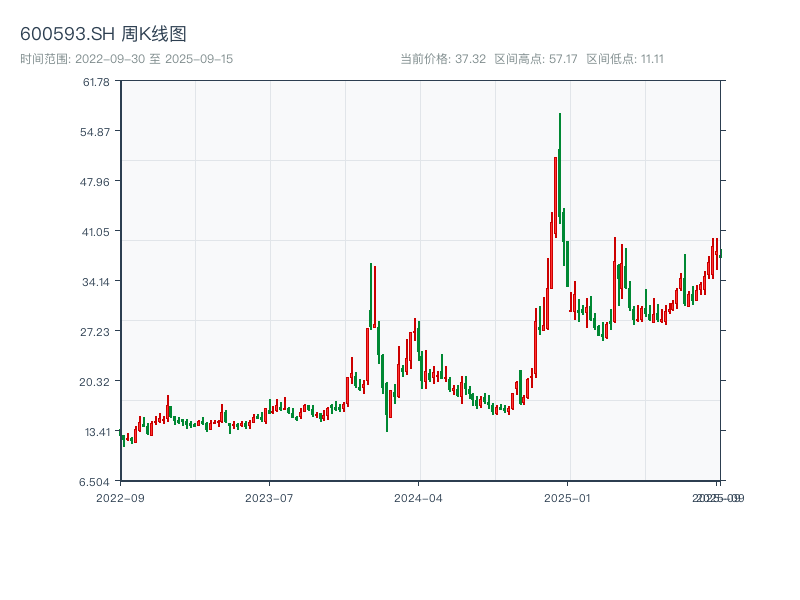Image resolution: width=800 pixels, height=600 pixels.
Task: Click the x-axis label 2023-07
Action: click(x=269, y=498)
